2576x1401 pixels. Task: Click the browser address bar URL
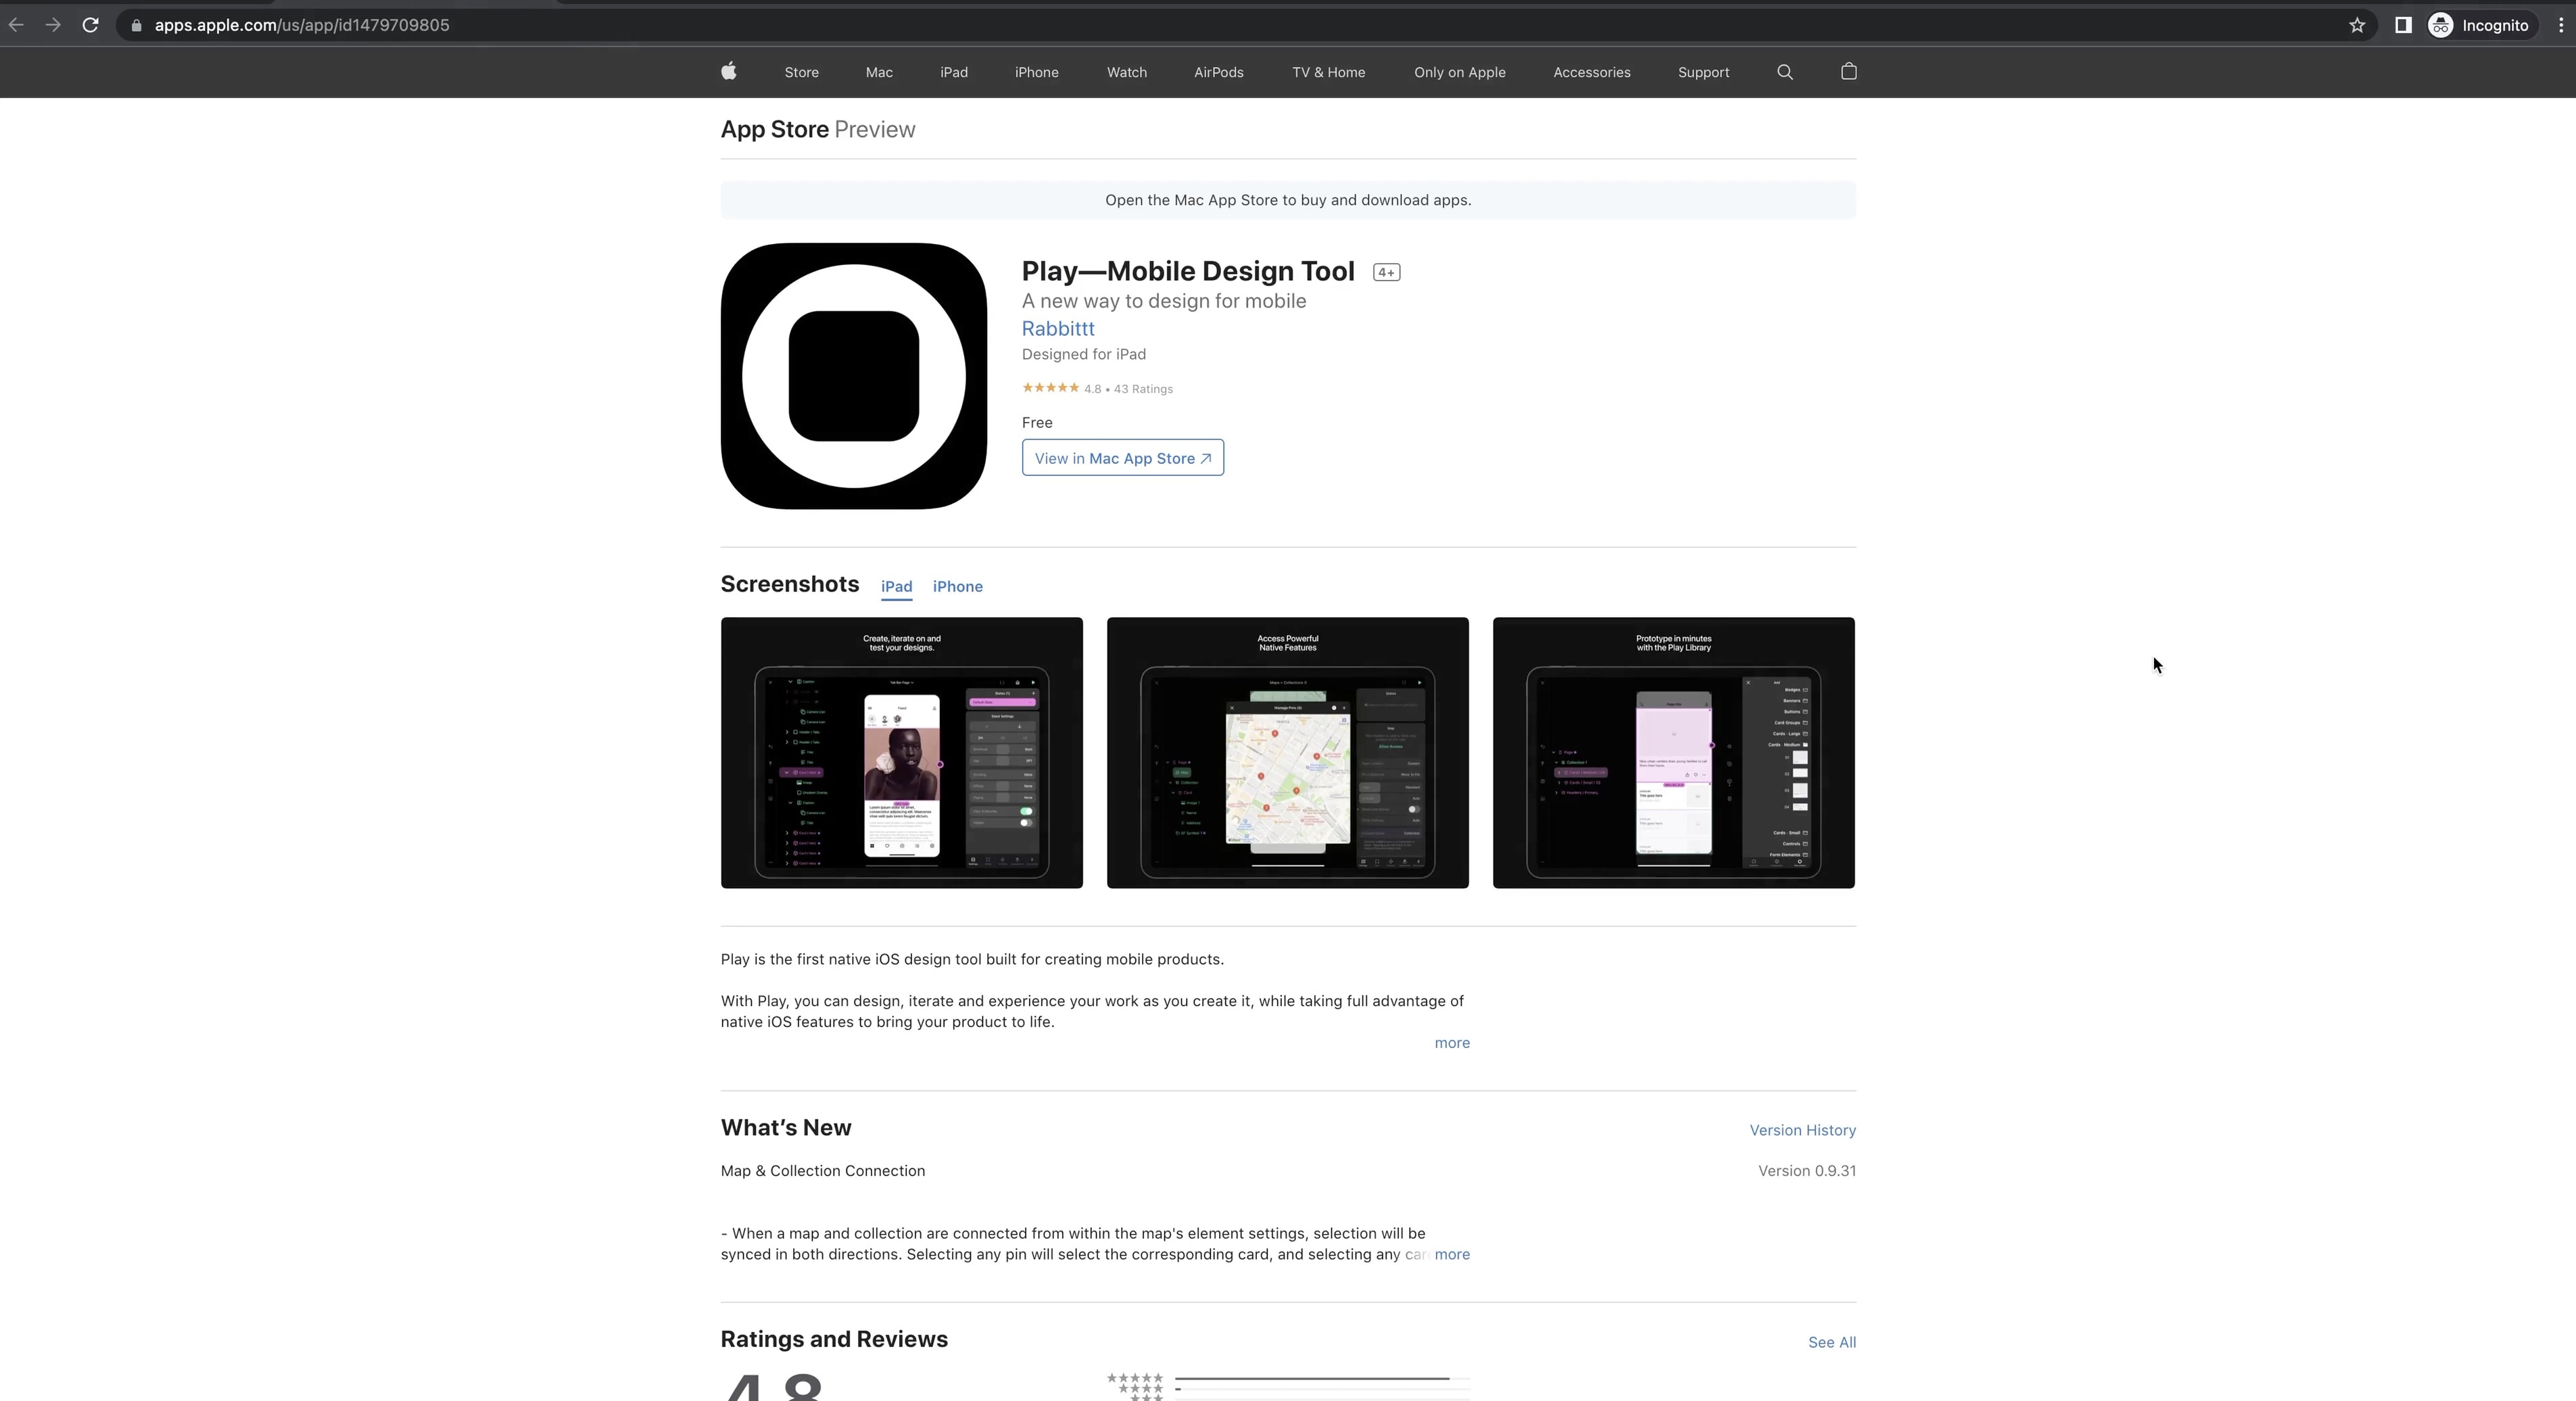click(301, 25)
